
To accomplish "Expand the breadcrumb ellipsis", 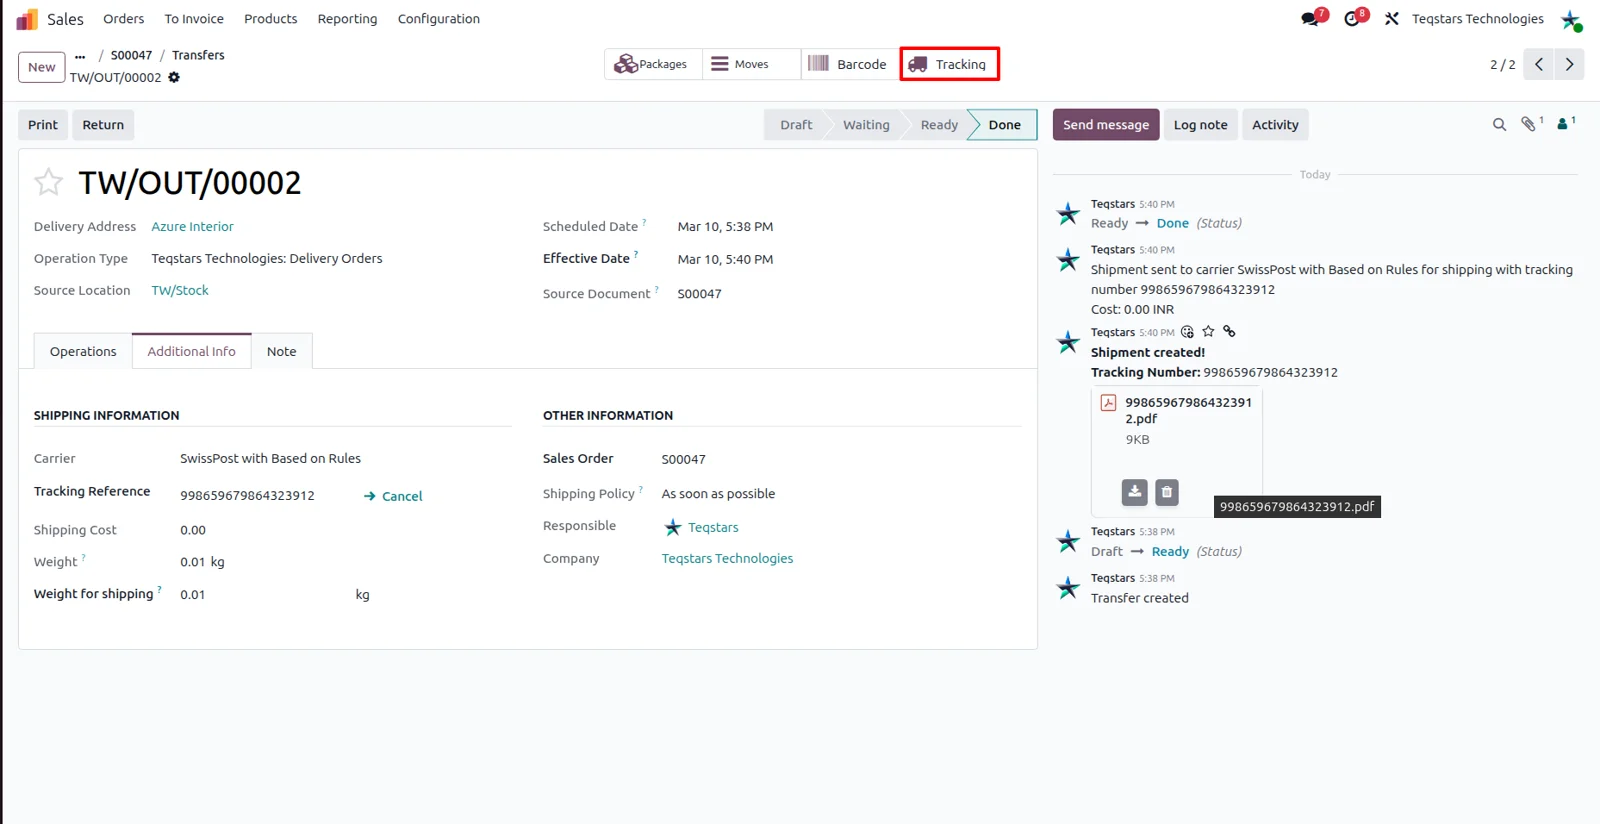I will coord(80,56).
